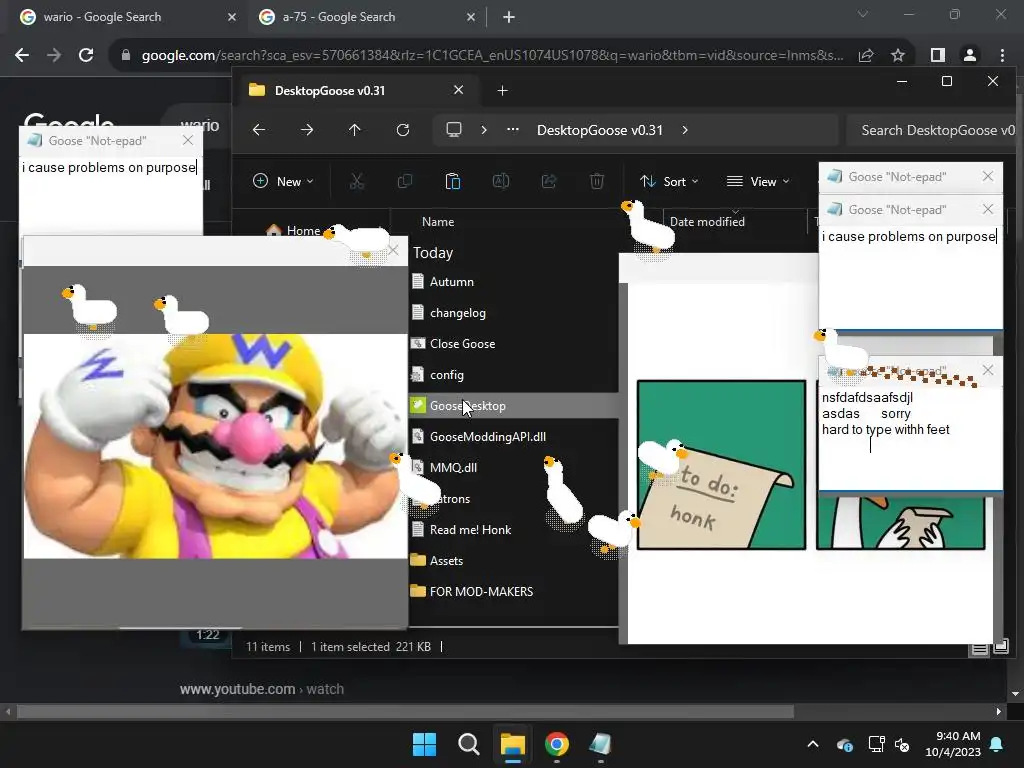Click the Rename icon in Explorer toolbar
Viewport: 1024px width, 768px height.
tap(501, 182)
